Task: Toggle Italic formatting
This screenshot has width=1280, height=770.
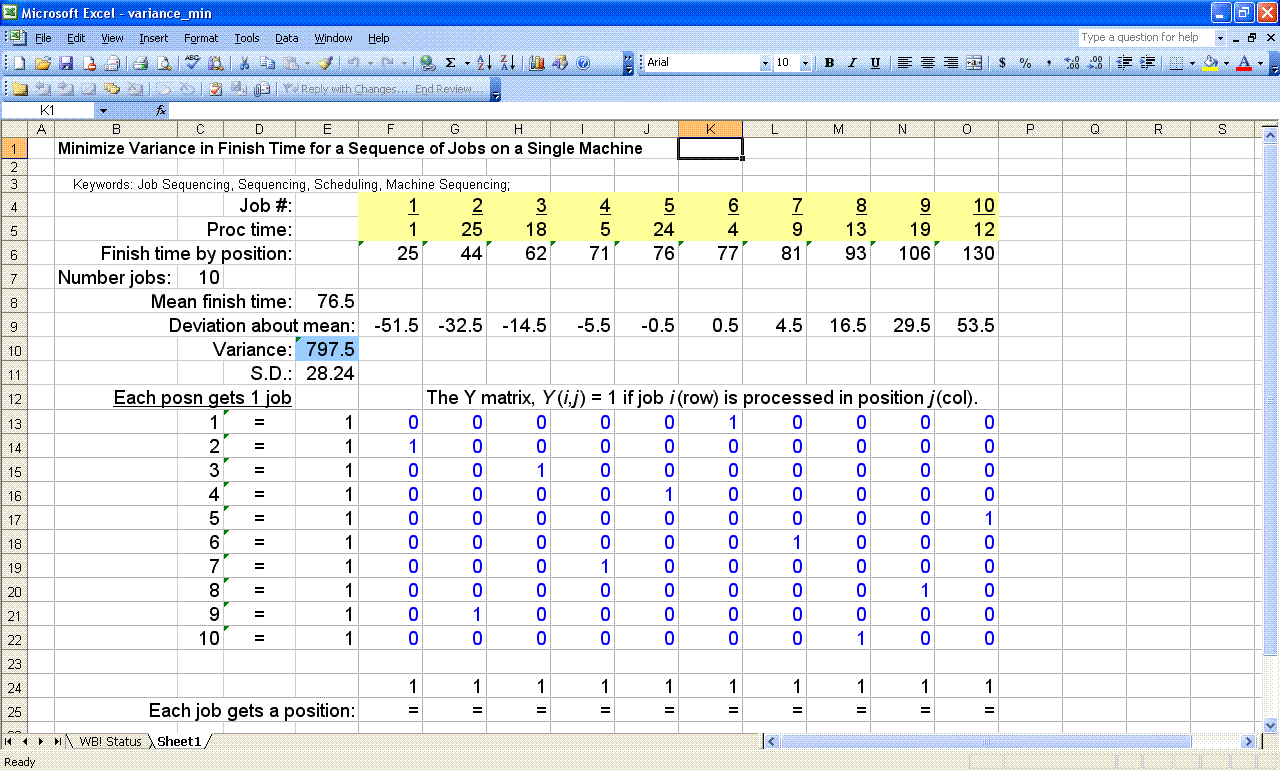Action: tap(852, 63)
